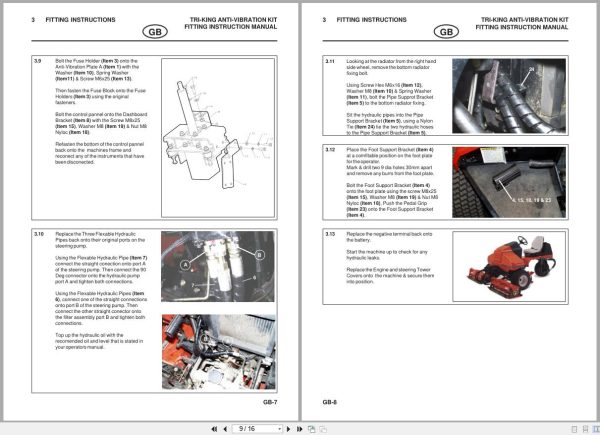The width and height of the screenshot is (600, 435).
Task: Click 'TRI-KING ANTI-VIBRATION KIT' title on right page
Action: coord(525,20)
